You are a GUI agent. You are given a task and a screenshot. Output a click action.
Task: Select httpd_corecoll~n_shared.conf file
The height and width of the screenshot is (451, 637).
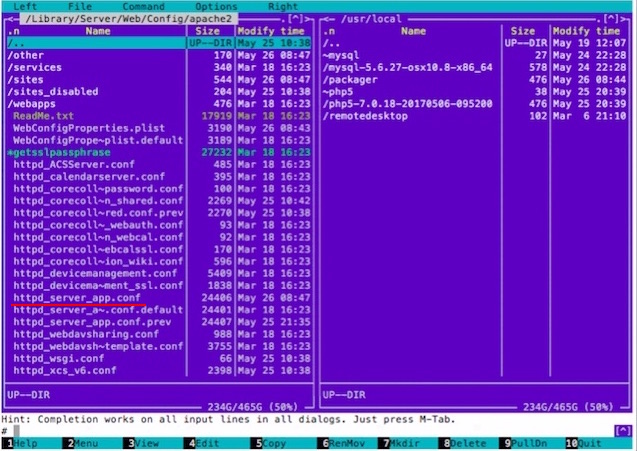click(159, 201)
